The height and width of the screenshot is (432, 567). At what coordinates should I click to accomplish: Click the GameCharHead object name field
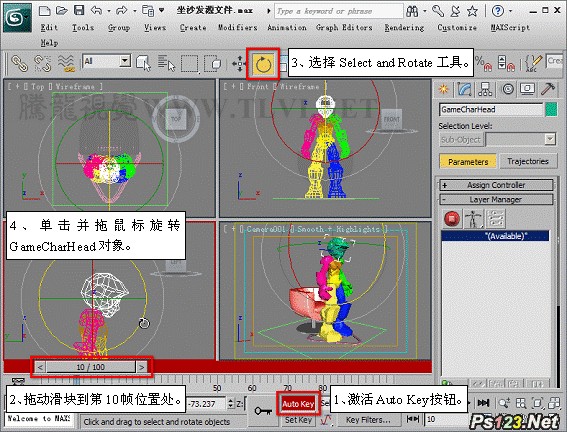[x=491, y=110]
